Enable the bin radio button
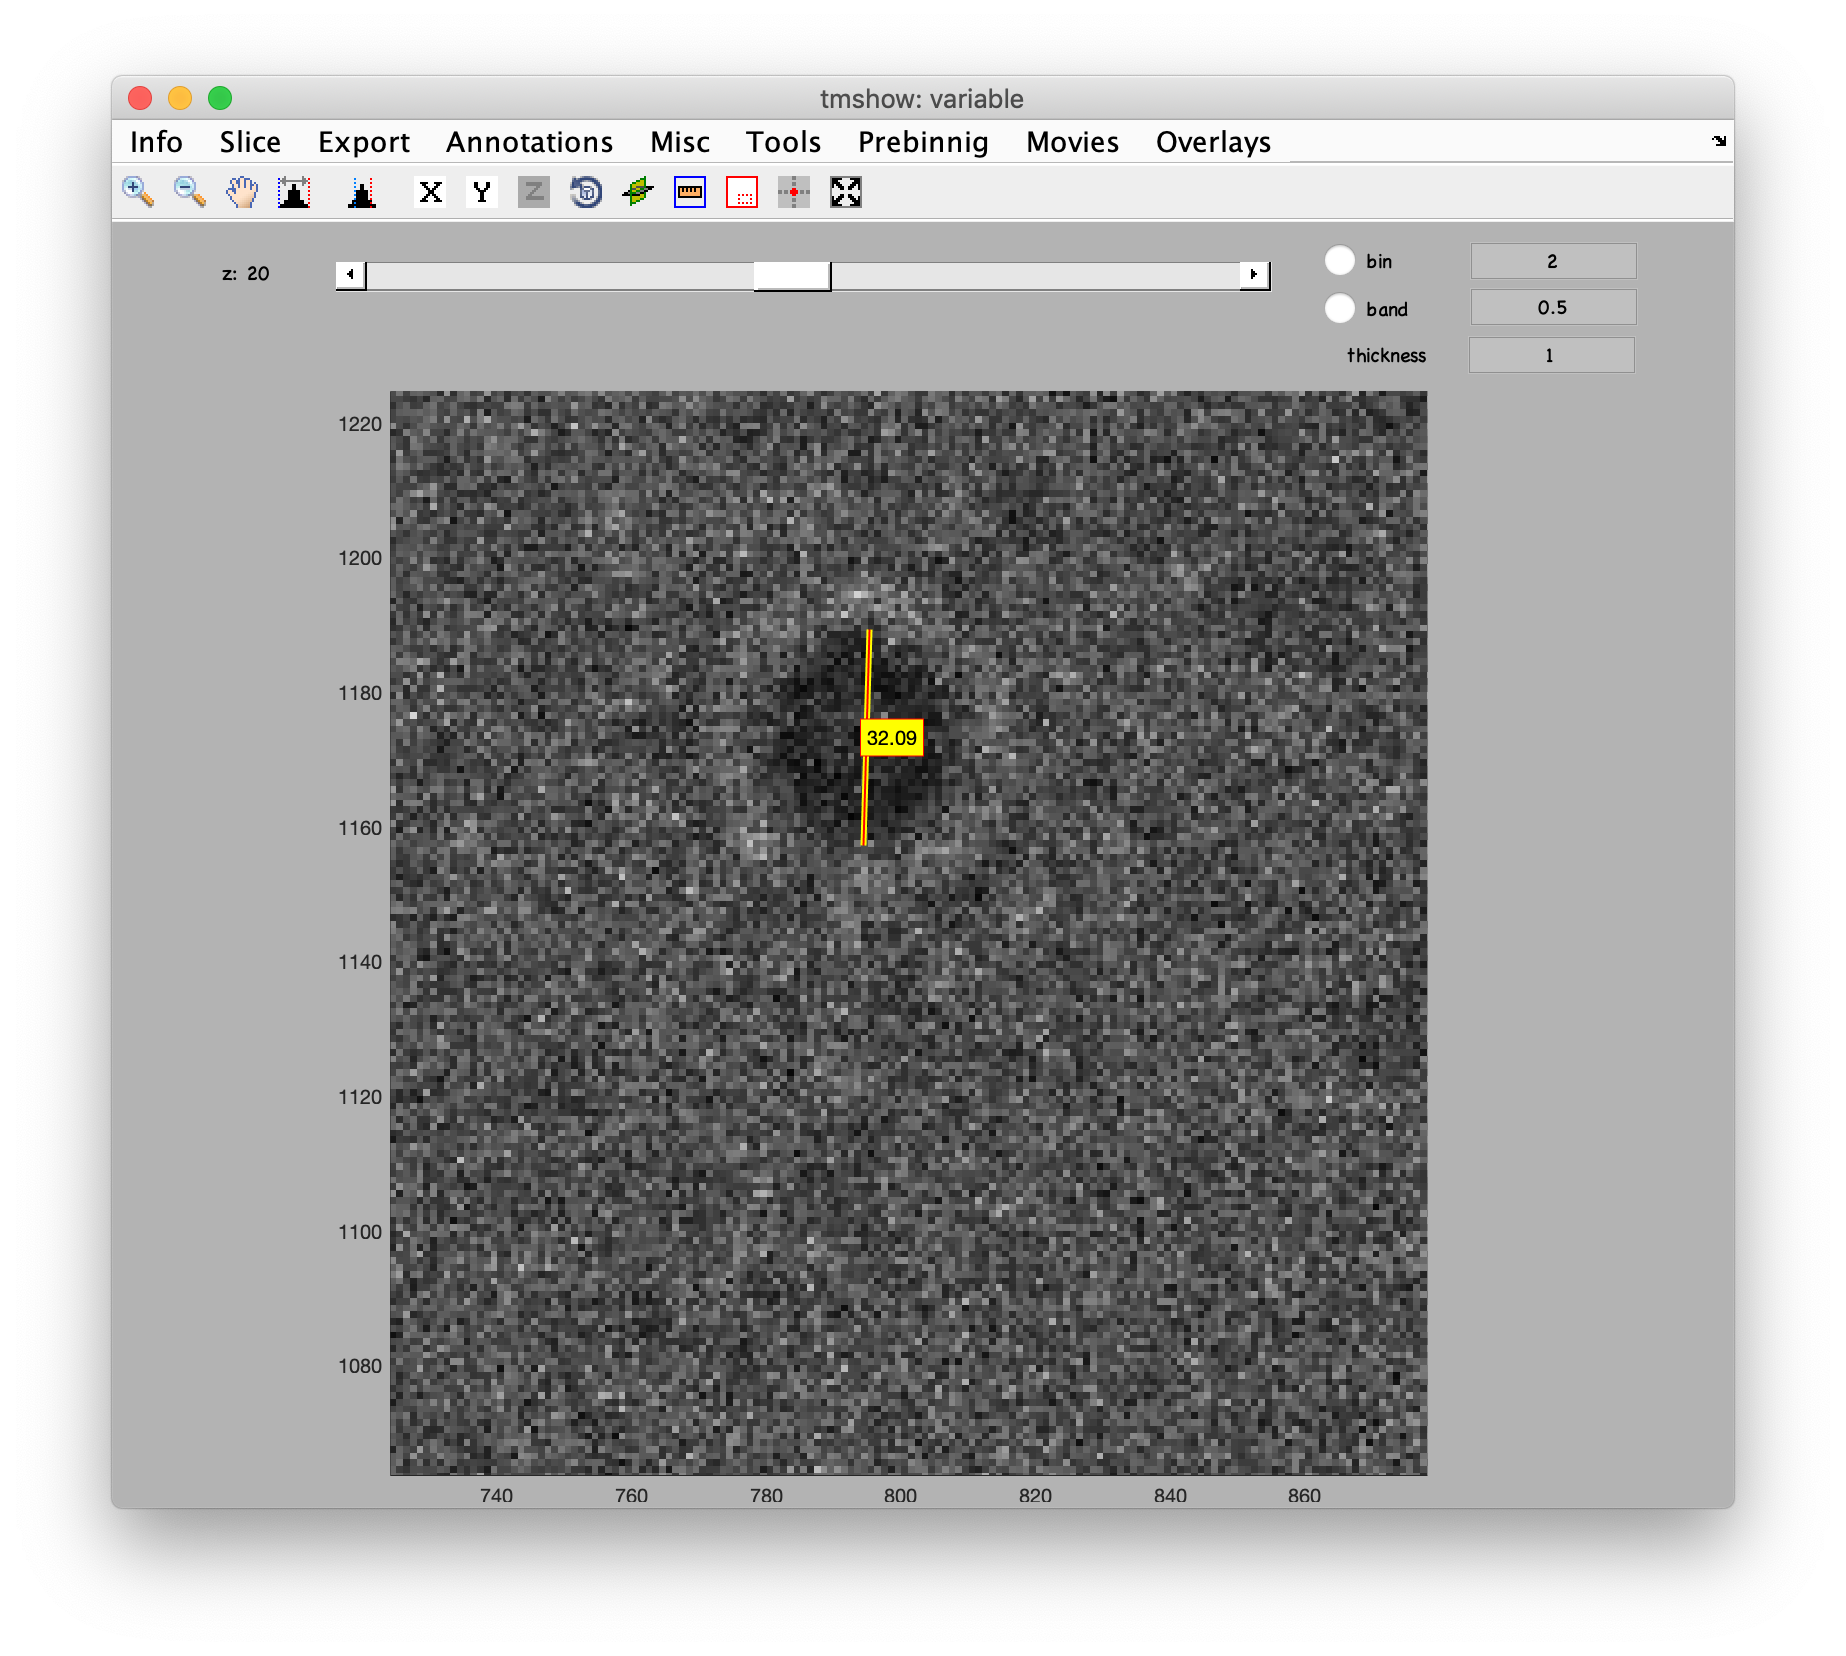This screenshot has width=1846, height=1656. click(1340, 260)
